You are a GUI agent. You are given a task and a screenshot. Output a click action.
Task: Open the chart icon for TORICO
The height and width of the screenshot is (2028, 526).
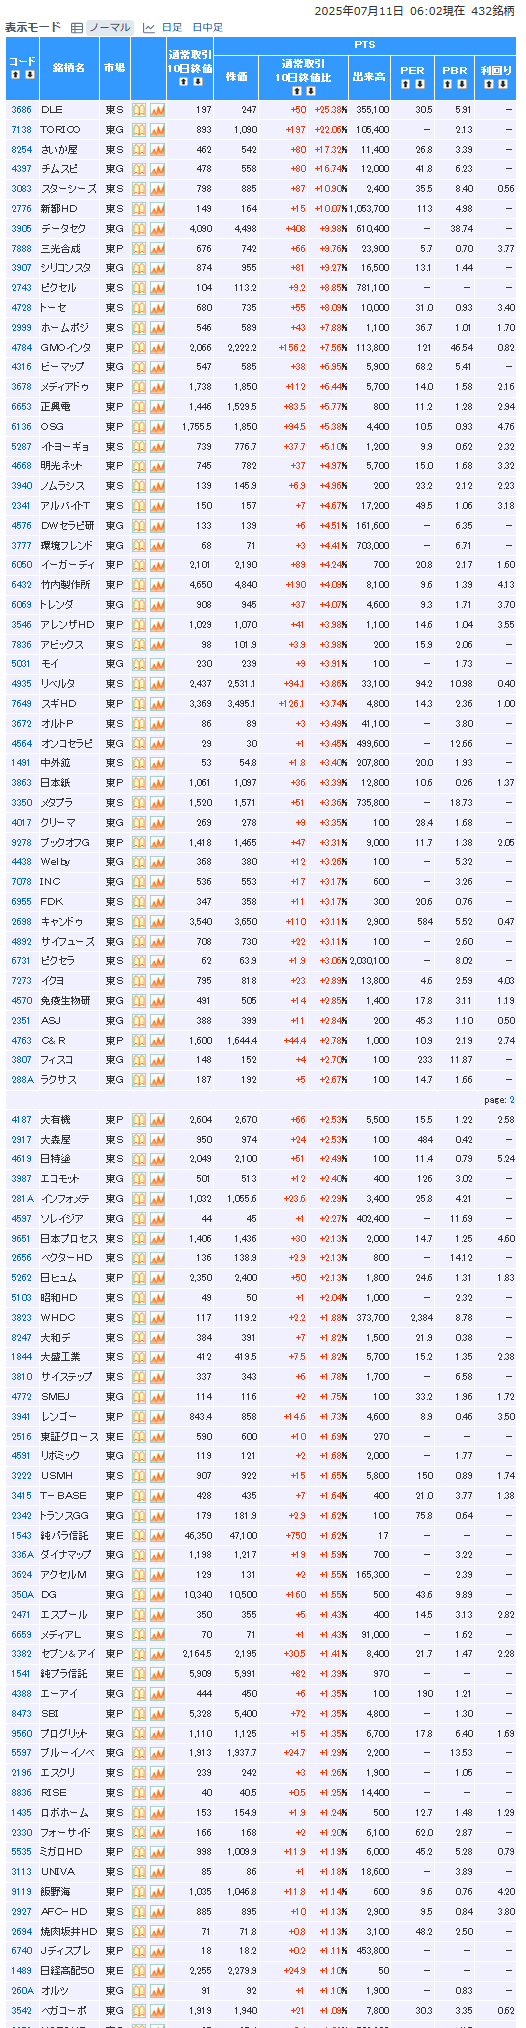[157, 130]
